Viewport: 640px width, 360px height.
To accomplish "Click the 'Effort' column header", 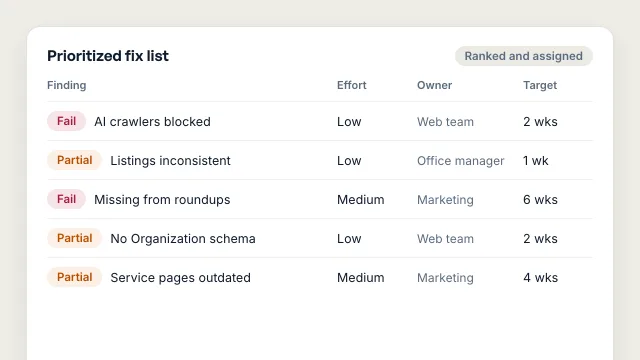I will (x=351, y=85).
